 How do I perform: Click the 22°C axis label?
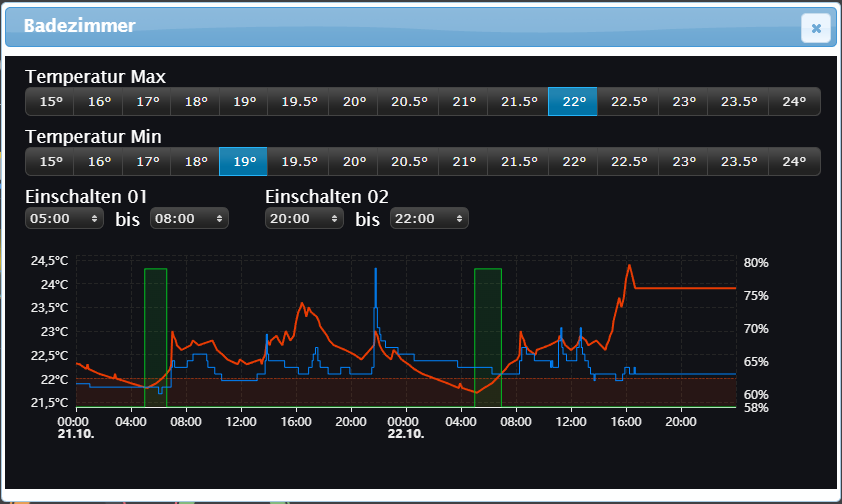(x=54, y=379)
